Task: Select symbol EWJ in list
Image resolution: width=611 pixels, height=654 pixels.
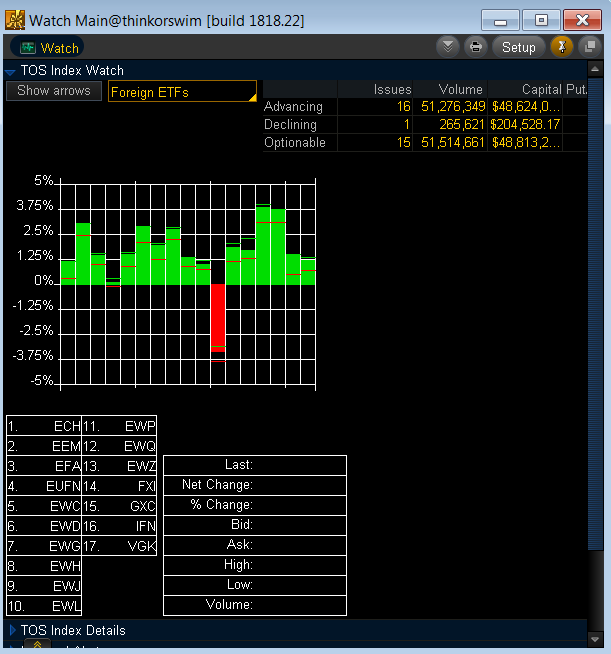Action: [44, 586]
